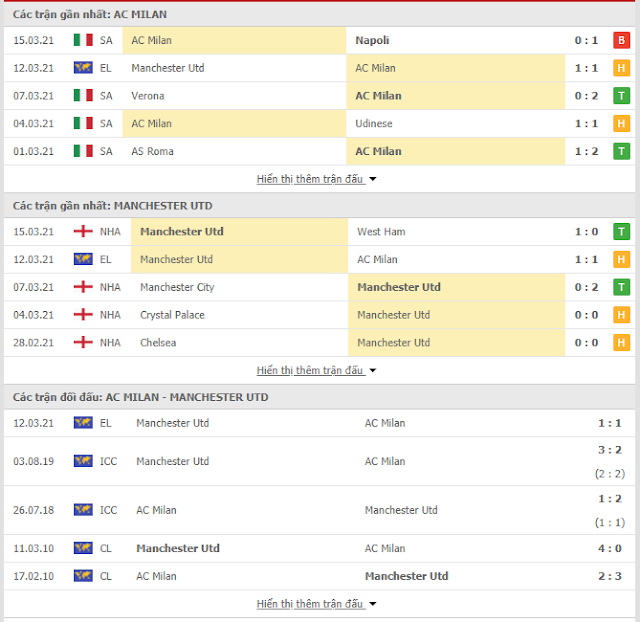
Task: Click the Europe flag on 17.02.10 CL row
Action: point(83,576)
